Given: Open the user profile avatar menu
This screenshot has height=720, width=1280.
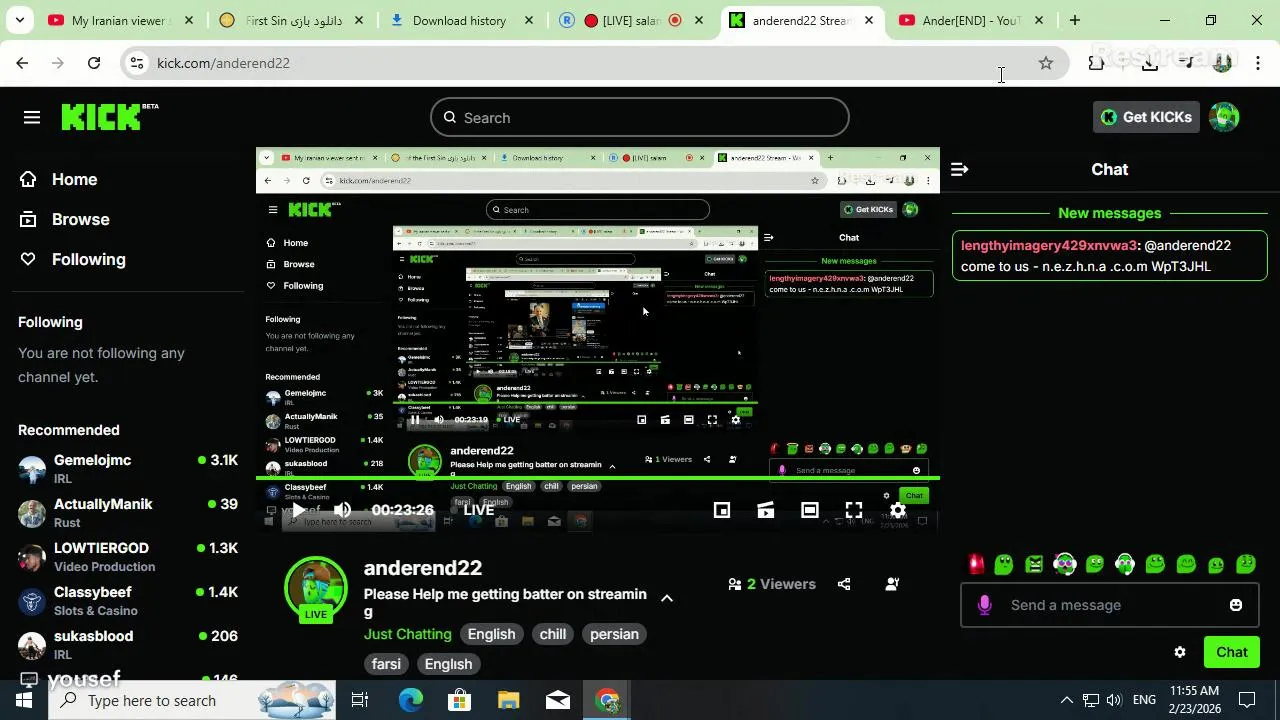Looking at the screenshot, I should click(x=1224, y=117).
